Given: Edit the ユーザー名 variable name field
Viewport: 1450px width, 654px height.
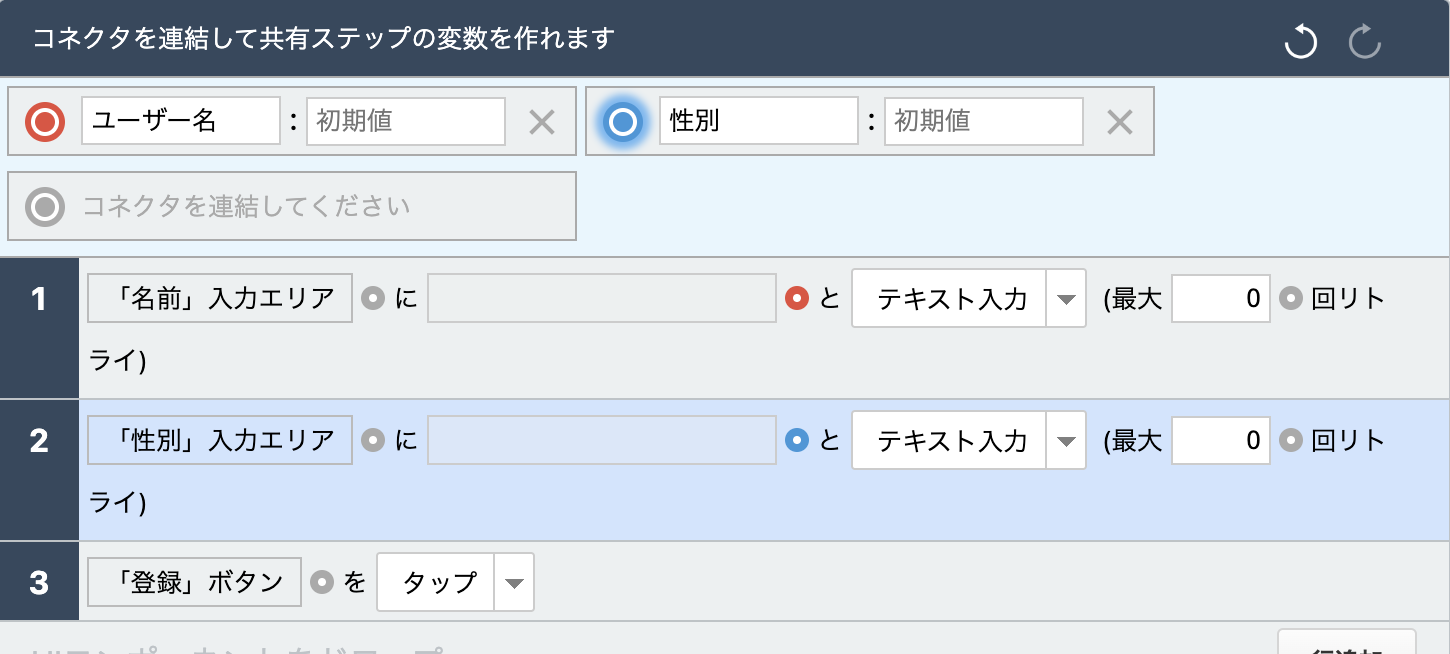Looking at the screenshot, I should pyautogui.click(x=181, y=121).
